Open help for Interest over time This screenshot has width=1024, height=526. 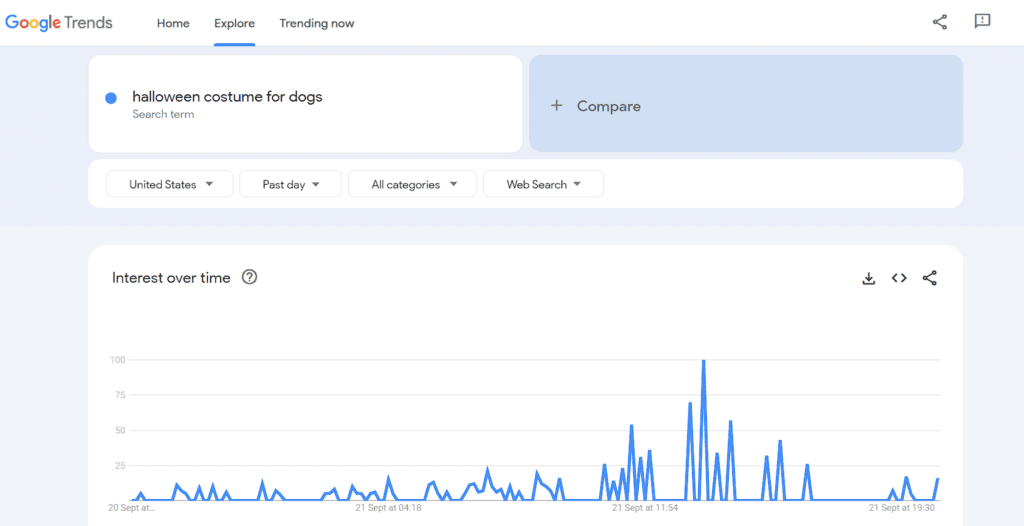click(x=250, y=277)
